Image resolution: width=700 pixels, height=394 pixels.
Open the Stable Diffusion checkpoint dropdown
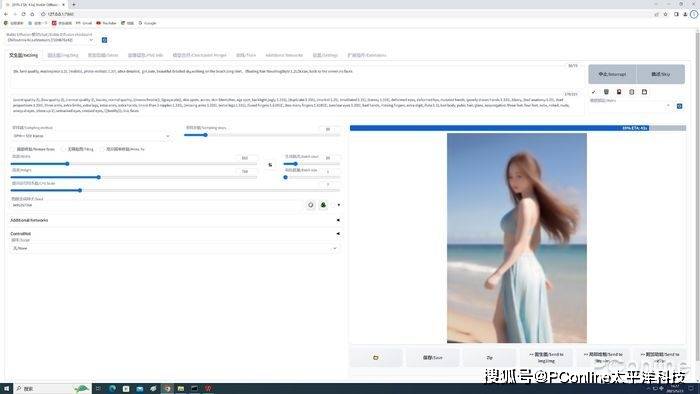coord(50,40)
